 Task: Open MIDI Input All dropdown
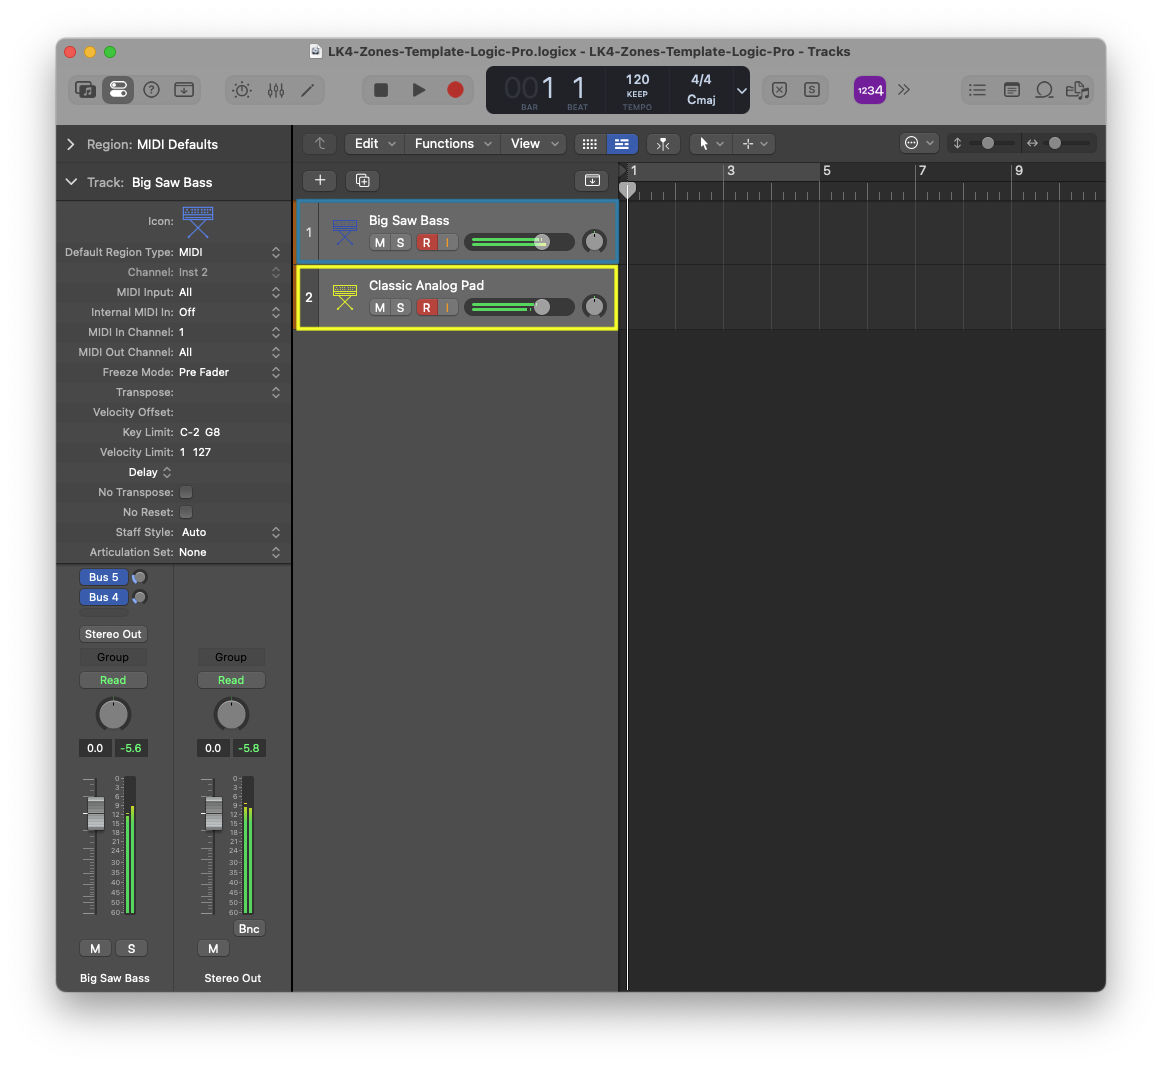229,292
